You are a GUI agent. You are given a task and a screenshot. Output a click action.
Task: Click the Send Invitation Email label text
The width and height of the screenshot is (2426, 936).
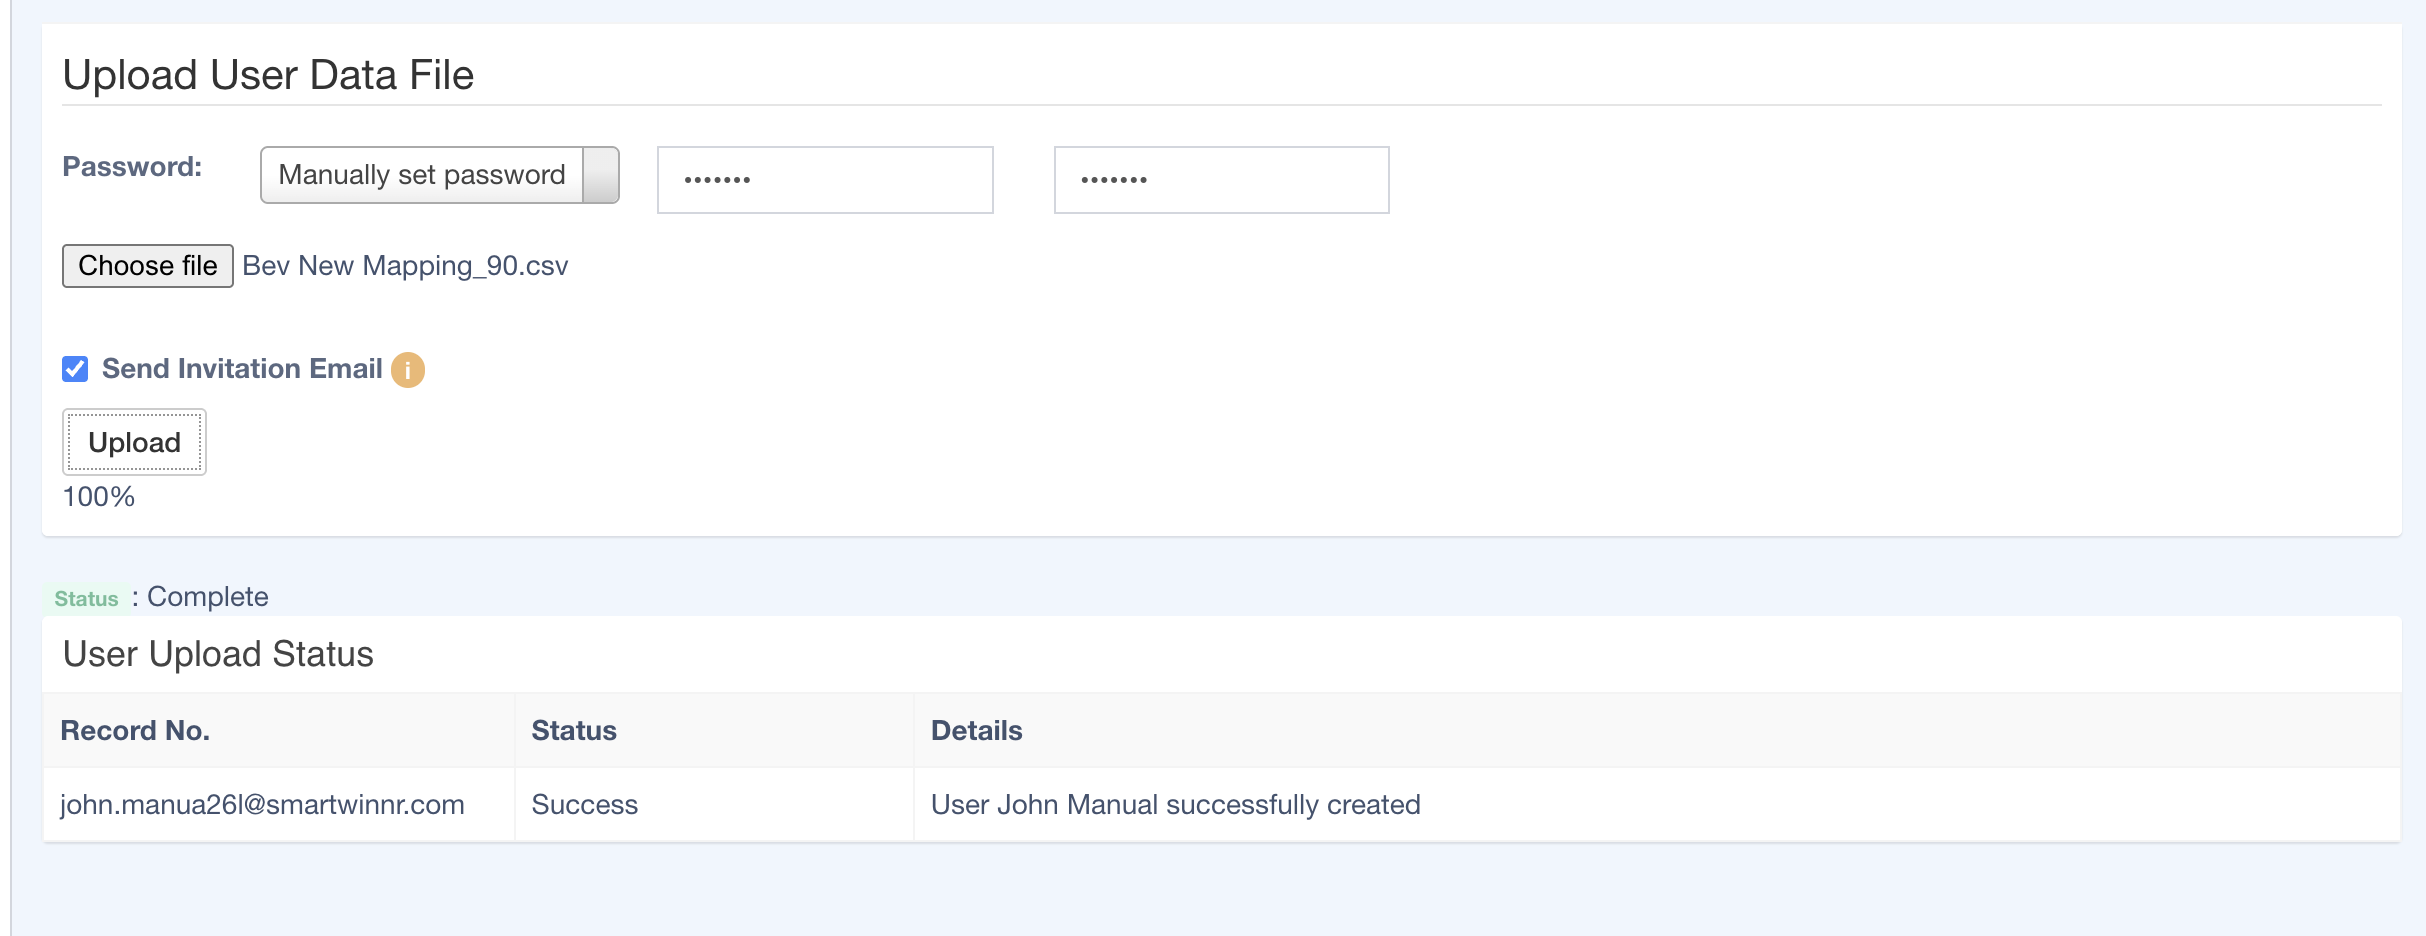[x=242, y=369]
